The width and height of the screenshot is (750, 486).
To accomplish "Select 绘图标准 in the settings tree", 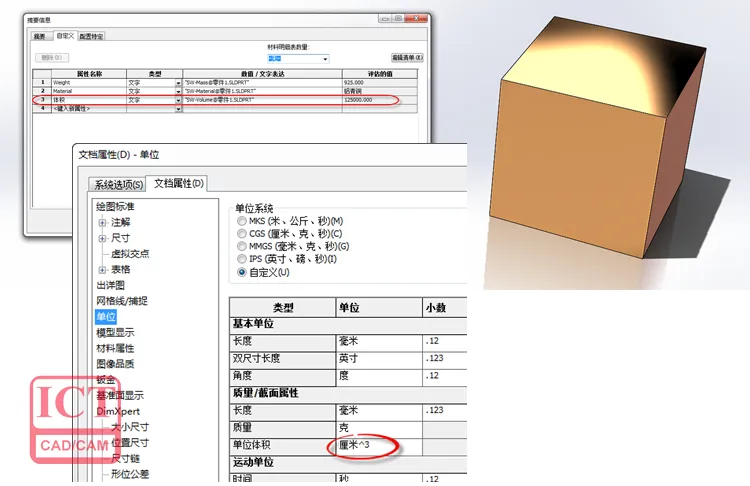I will click(115, 207).
